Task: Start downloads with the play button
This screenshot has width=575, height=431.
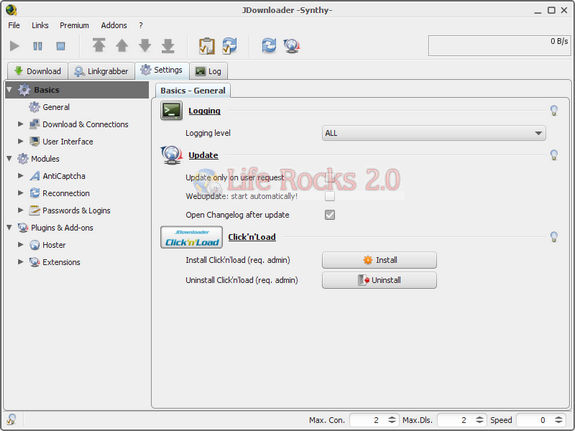Action: pos(15,46)
